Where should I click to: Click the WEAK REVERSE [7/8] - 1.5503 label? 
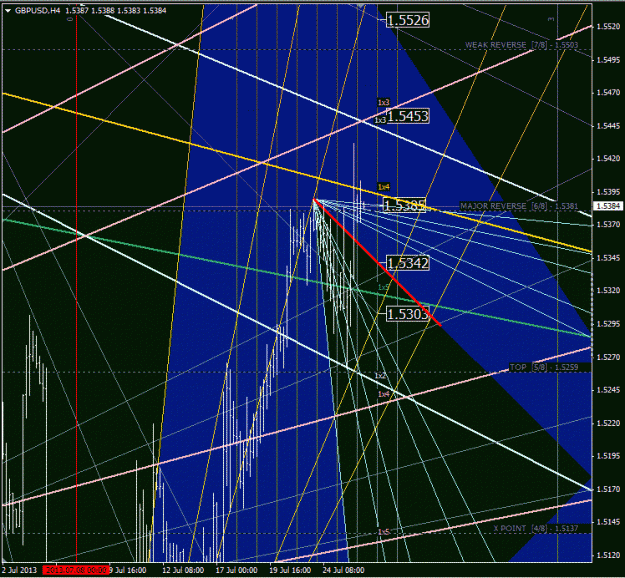(x=521, y=45)
